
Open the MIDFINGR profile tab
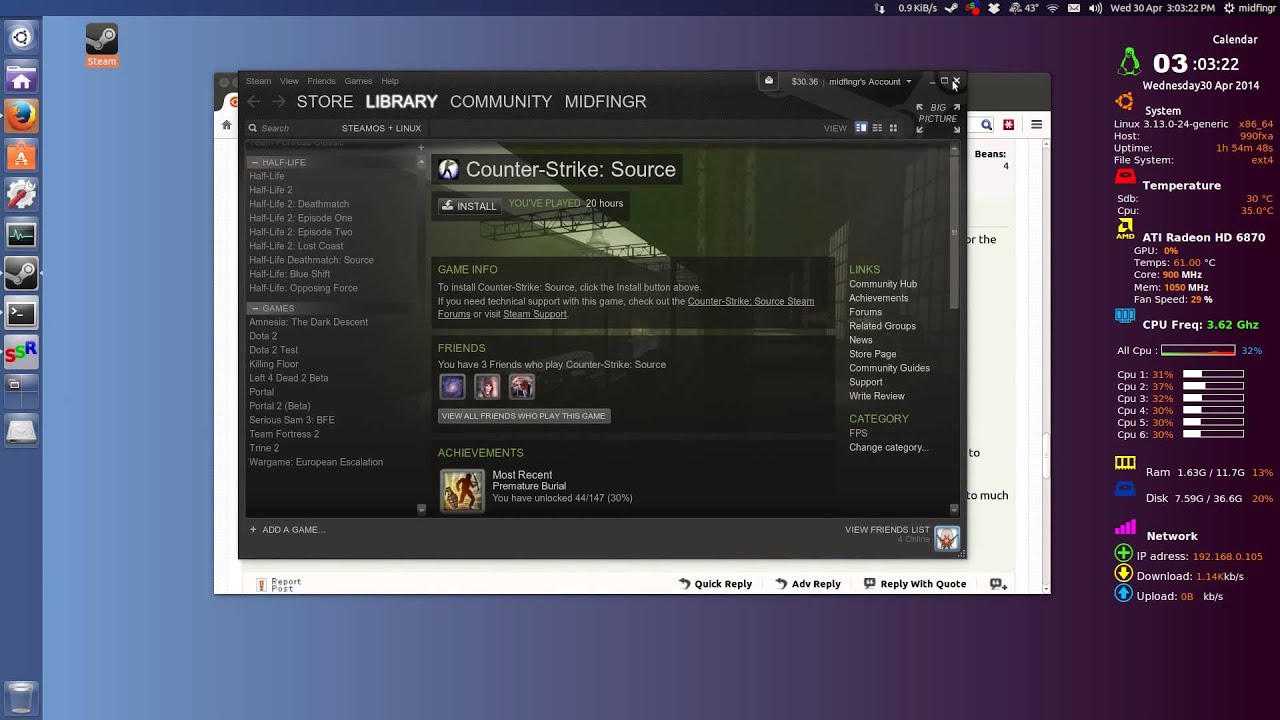[605, 101]
